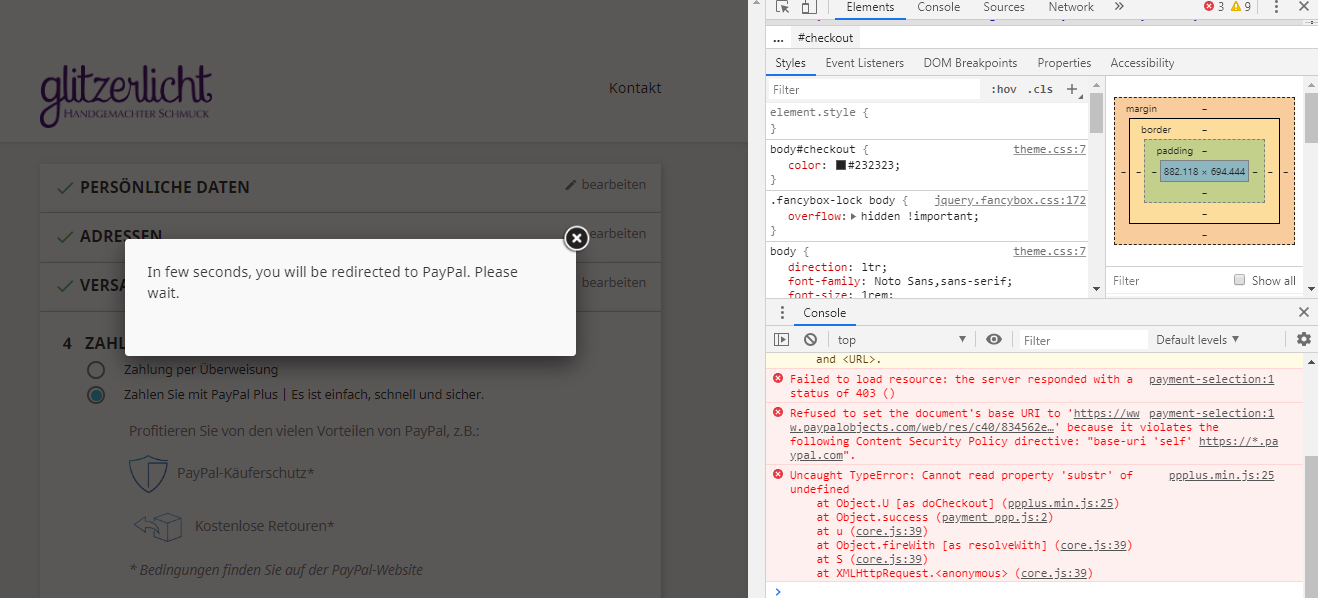Click the console Filter field

click(x=1082, y=340)
